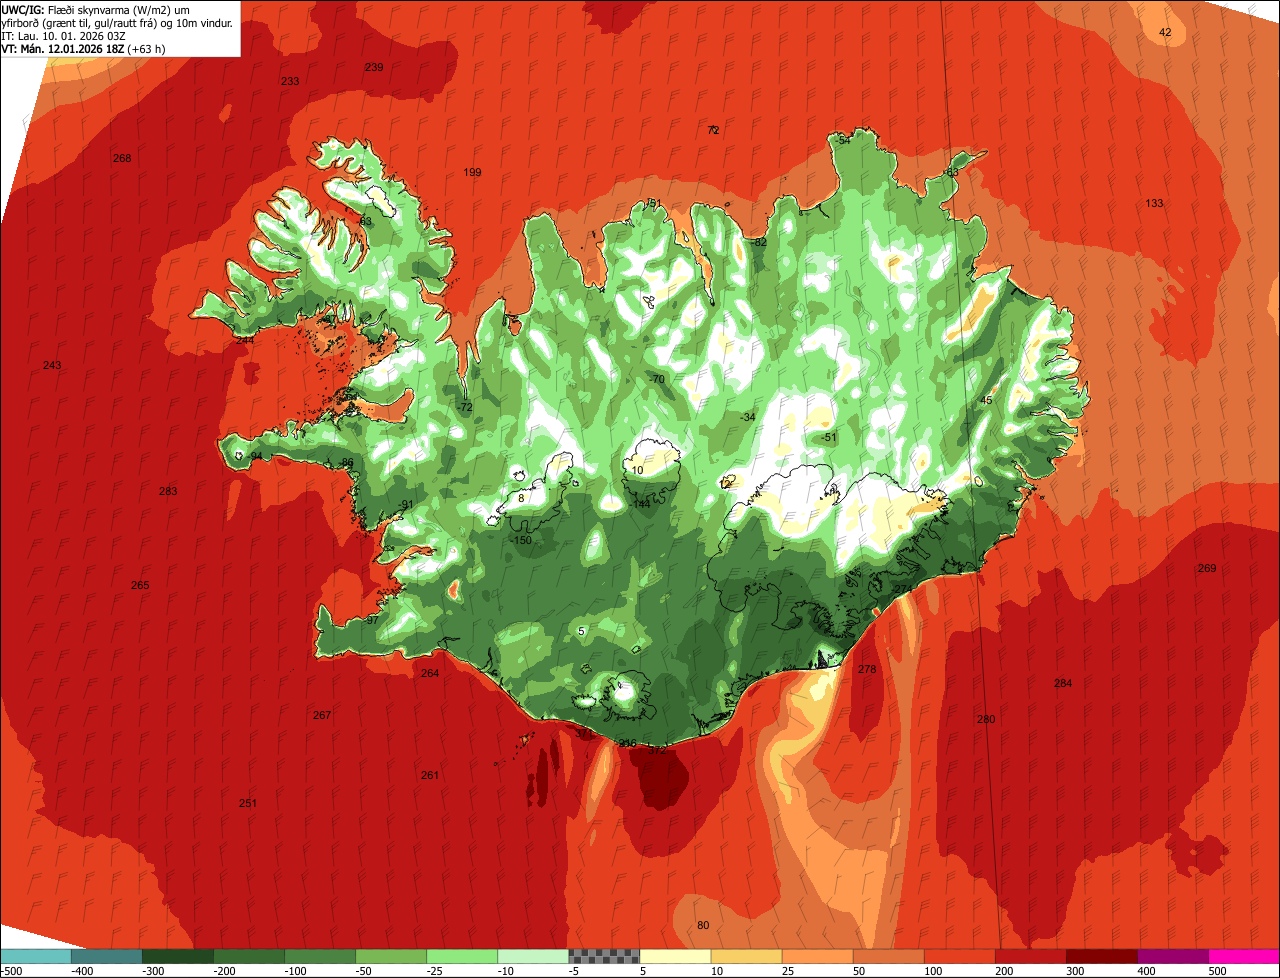Pick the magenta swatch above the 500 label
The width and height of the screenshot is (1280, 978).
coord(1244,956)
